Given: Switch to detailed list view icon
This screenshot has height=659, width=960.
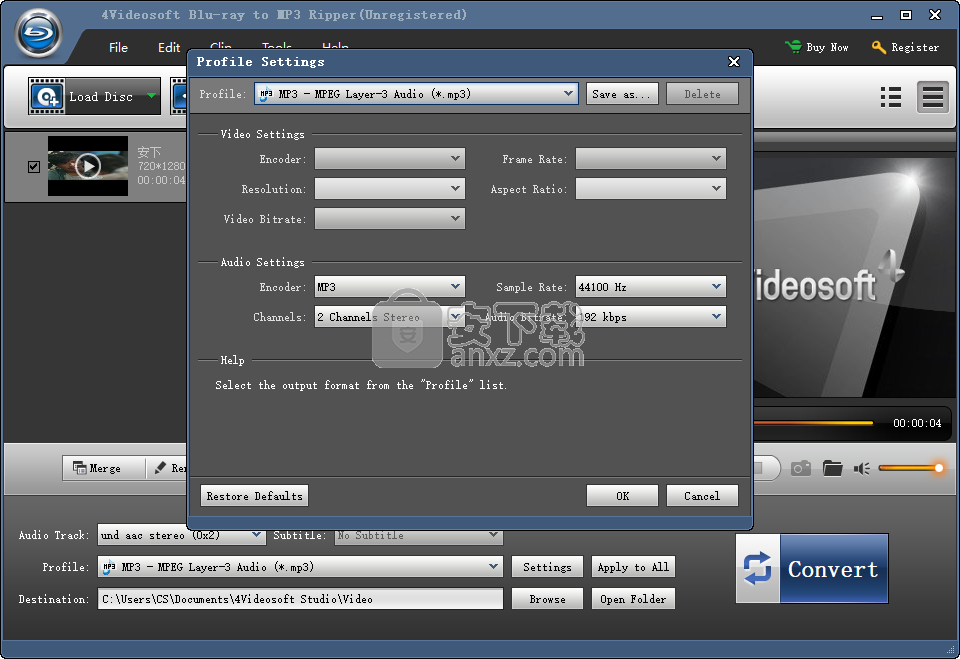Looking at the screenshot, I should [891, 97].
